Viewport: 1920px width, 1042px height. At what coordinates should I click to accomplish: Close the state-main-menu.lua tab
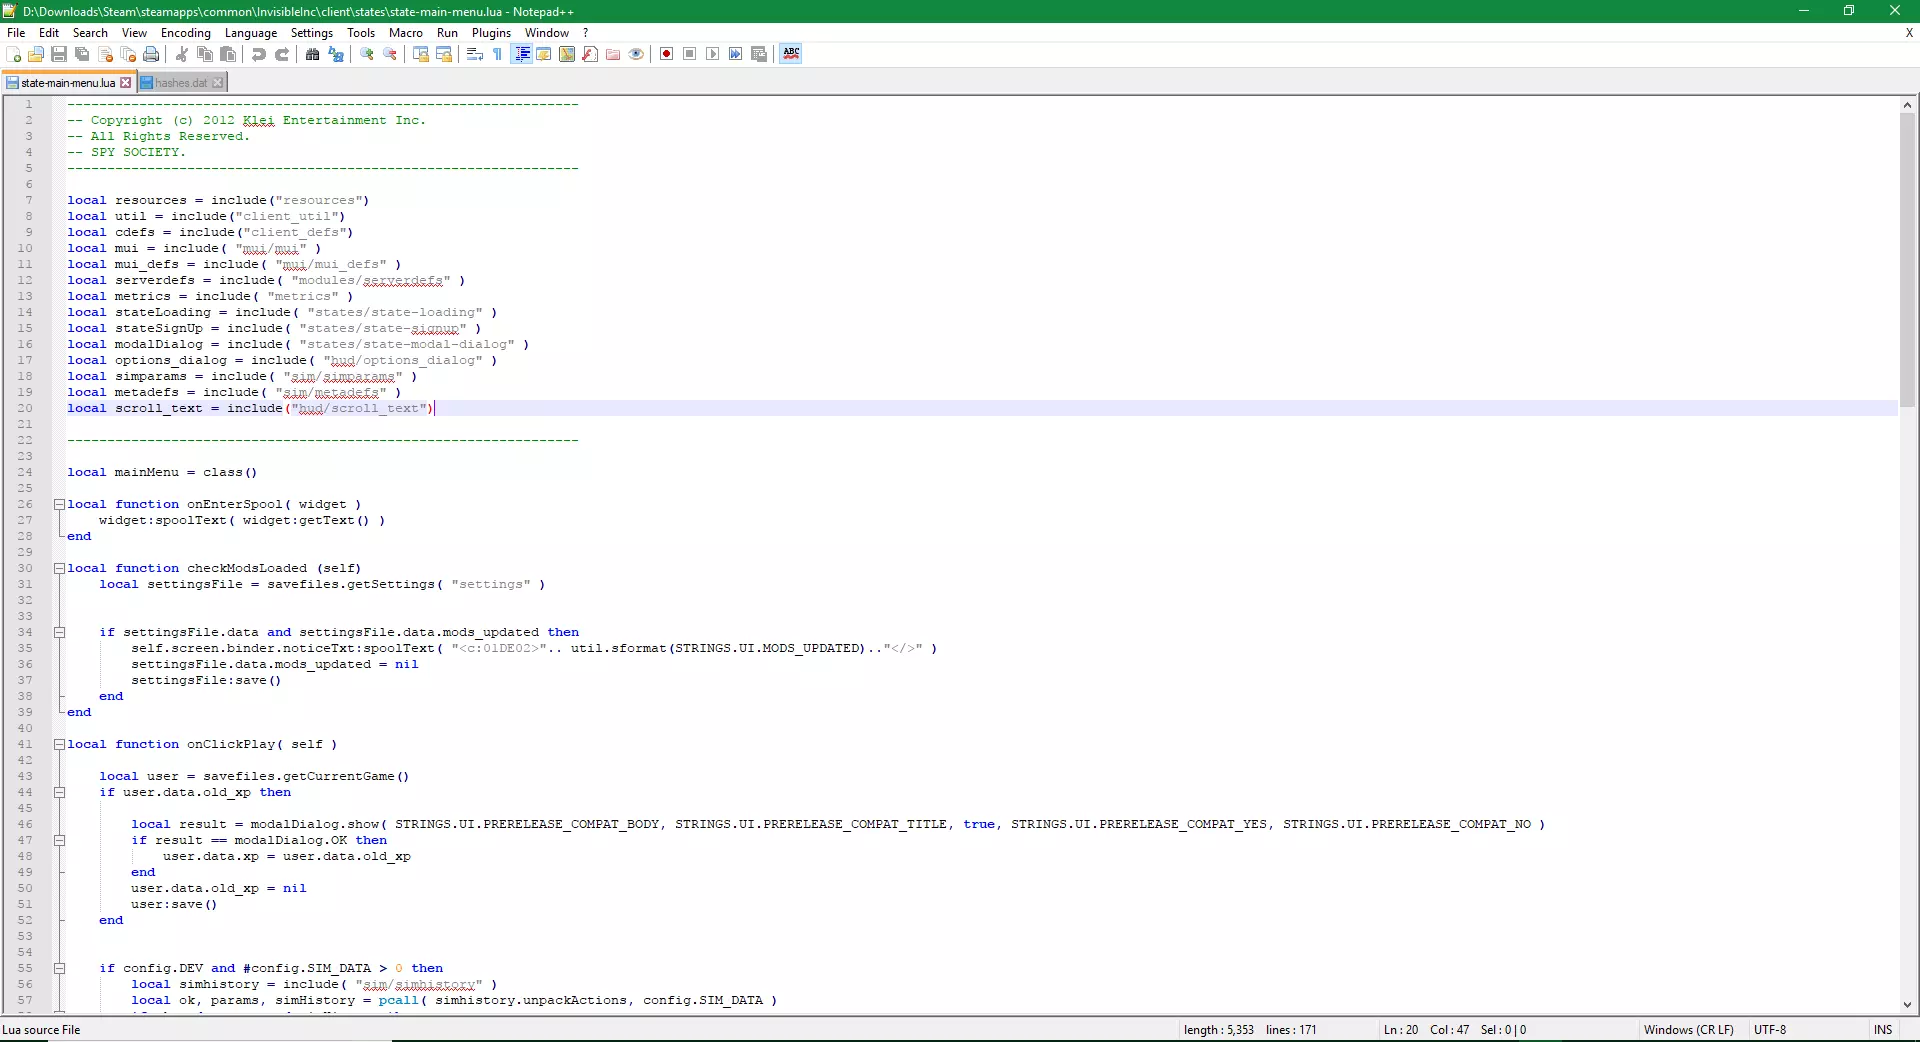point(126,83)
